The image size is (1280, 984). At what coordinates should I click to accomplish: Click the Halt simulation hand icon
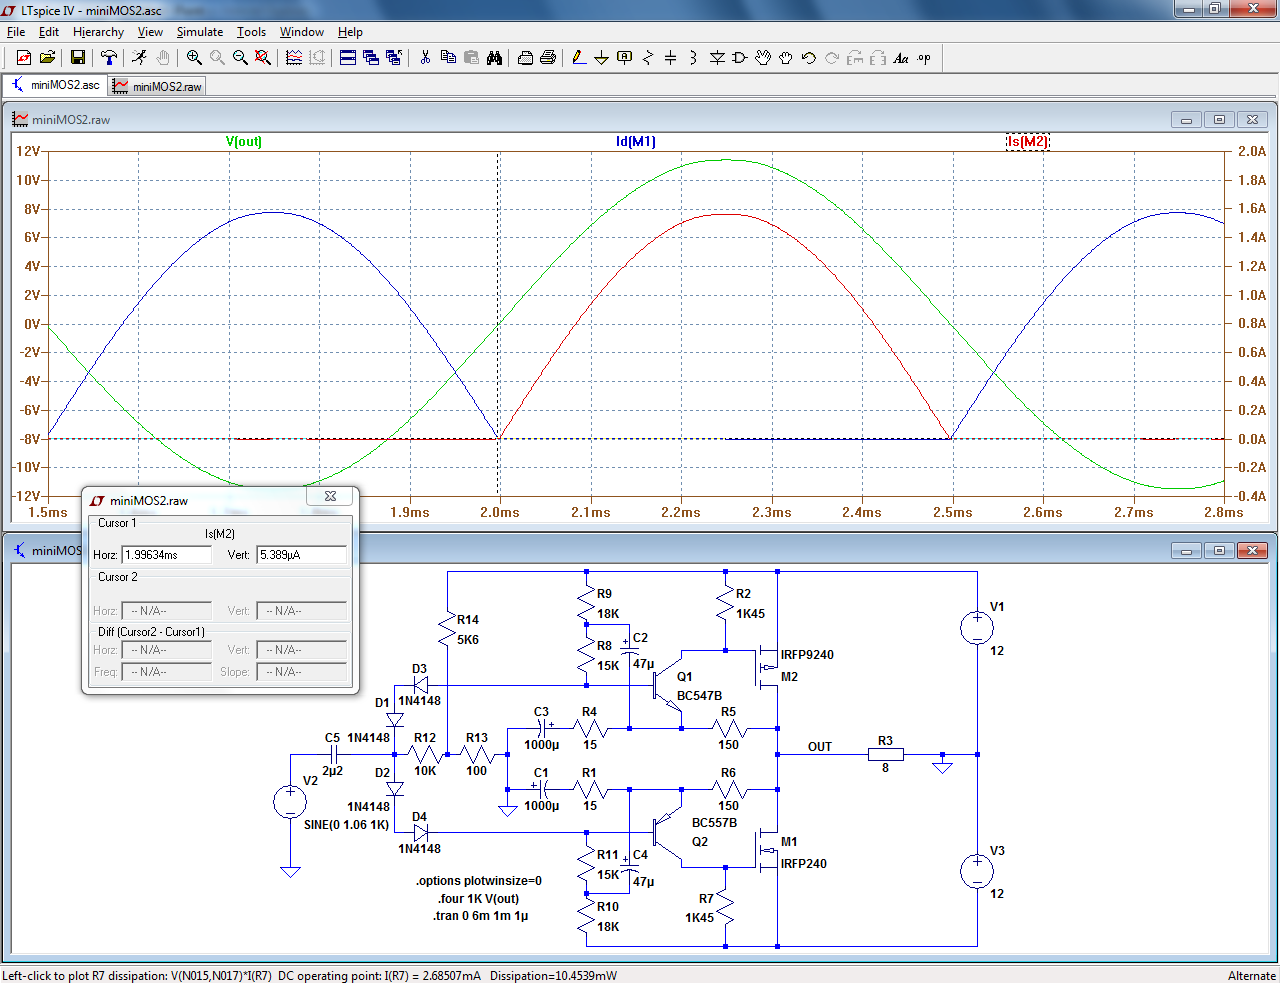tap(163, 58)
